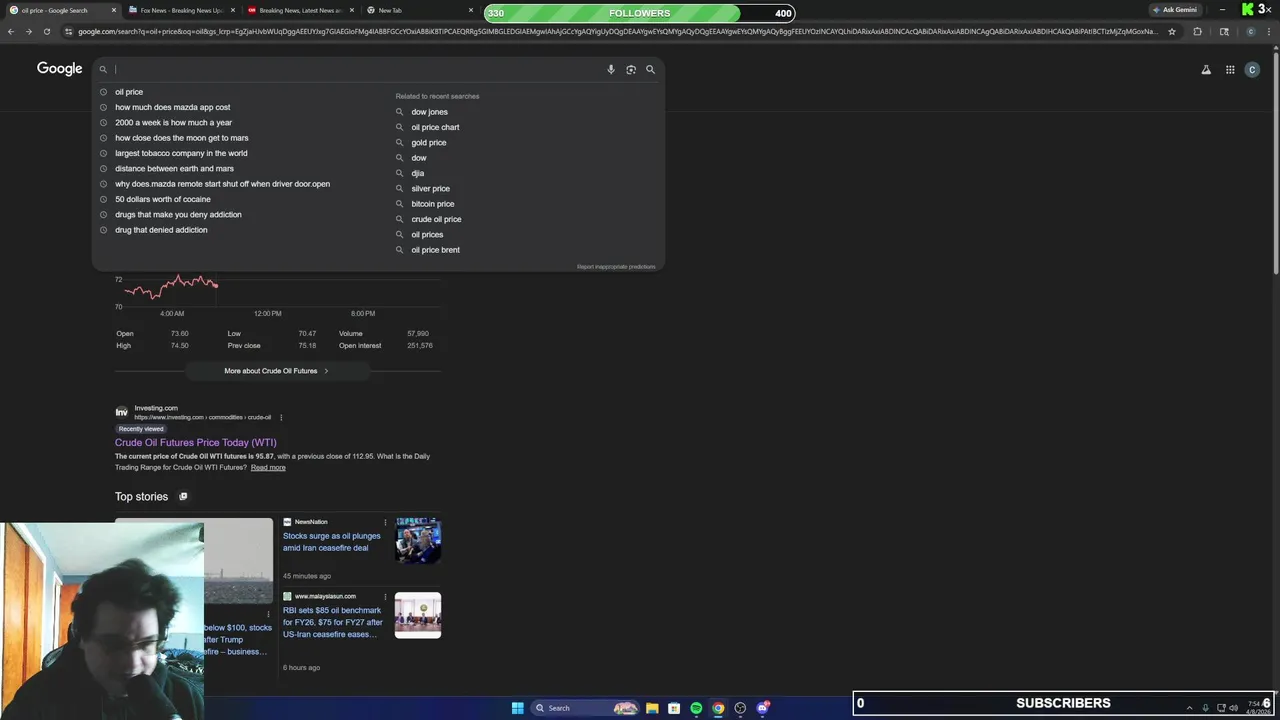The width and height of the screenshot is (1280, 720).
Task: Click the NewsNation story thumbnail
Action: [x=418, y=540]
